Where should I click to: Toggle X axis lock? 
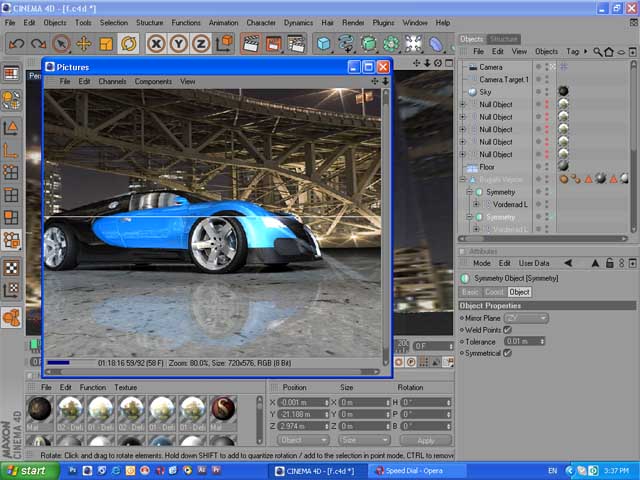[156, 43]
